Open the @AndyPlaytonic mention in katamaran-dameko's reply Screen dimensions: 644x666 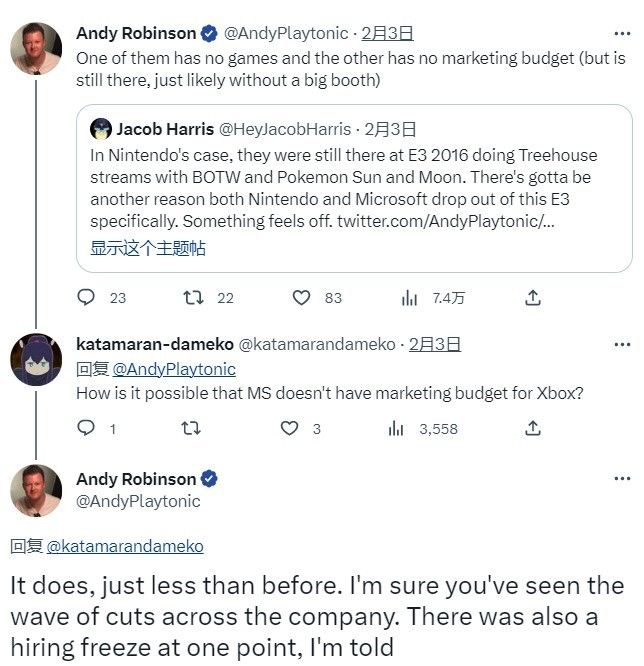[174, 369]
